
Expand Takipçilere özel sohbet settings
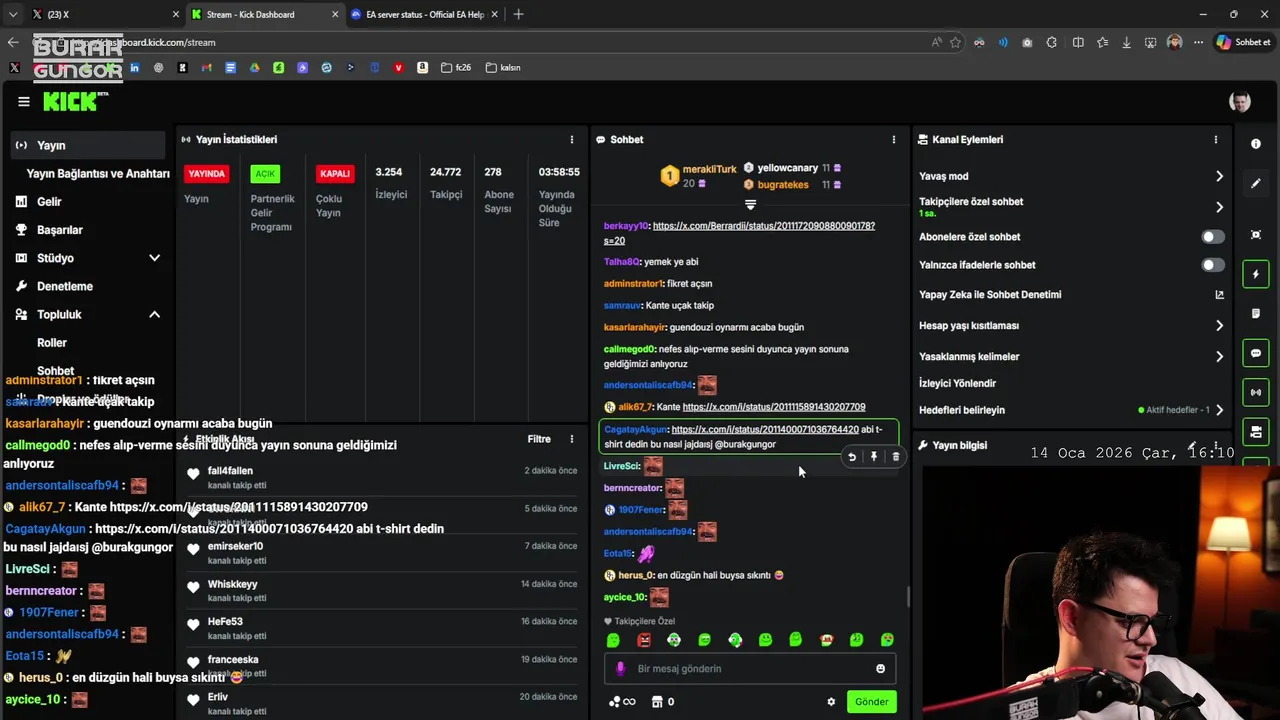(x=1219, y=207)
